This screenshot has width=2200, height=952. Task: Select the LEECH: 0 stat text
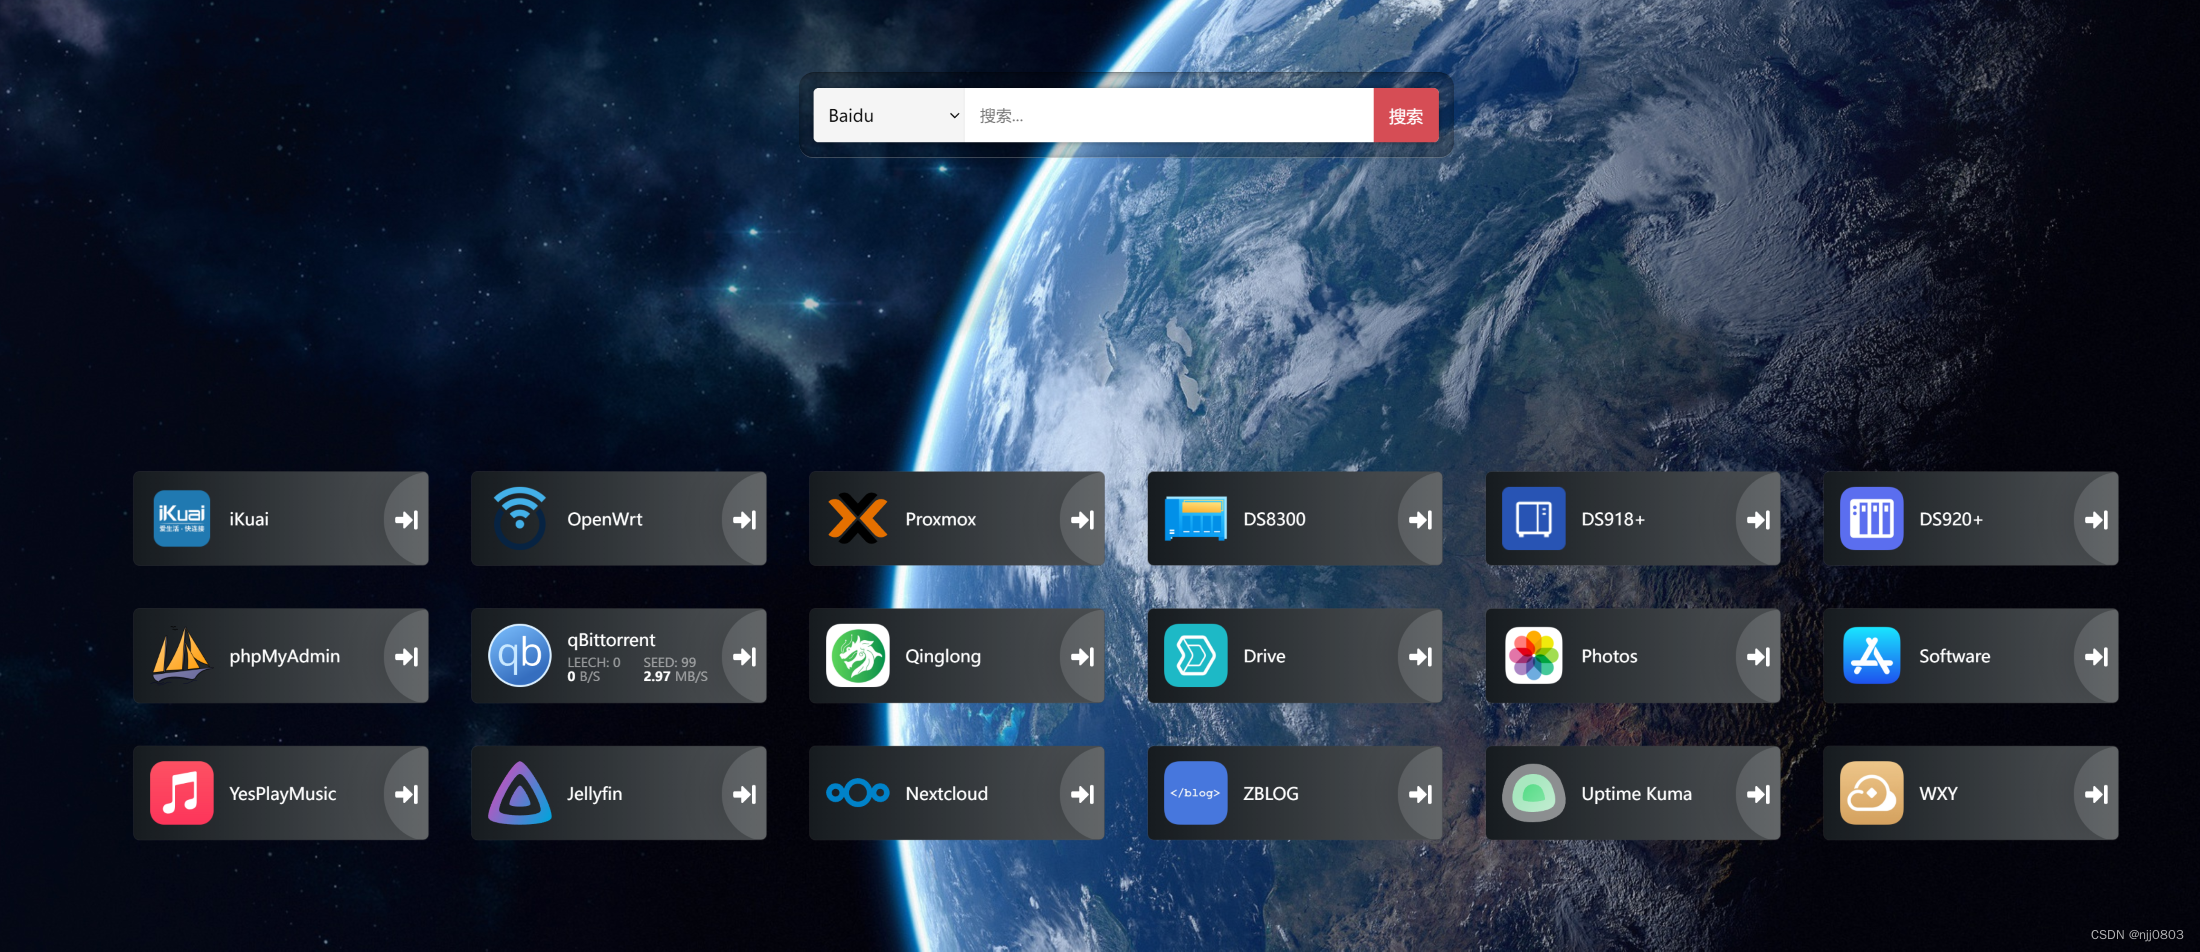click(x=594, y=662)
